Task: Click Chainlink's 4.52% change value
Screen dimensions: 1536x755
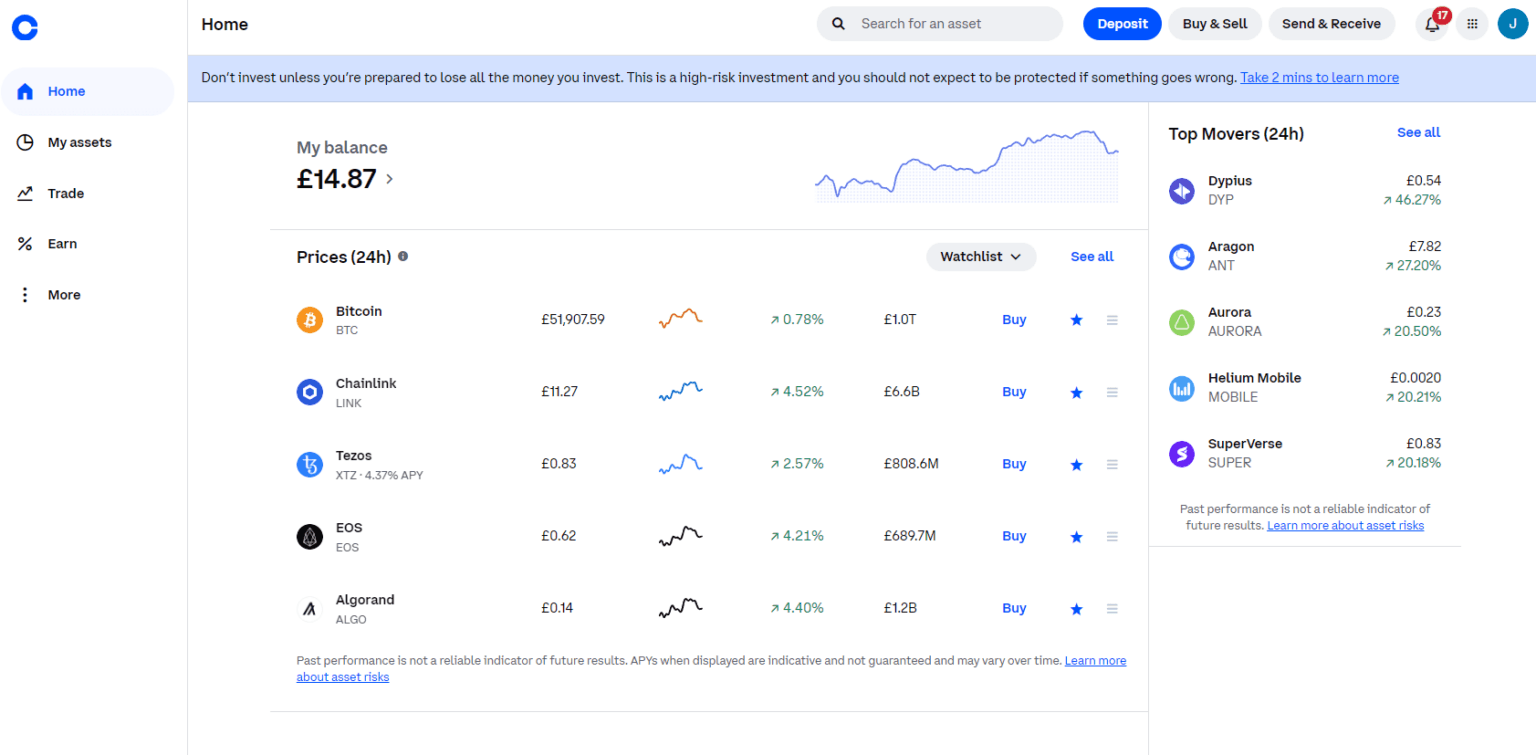Action: [797, 392]
